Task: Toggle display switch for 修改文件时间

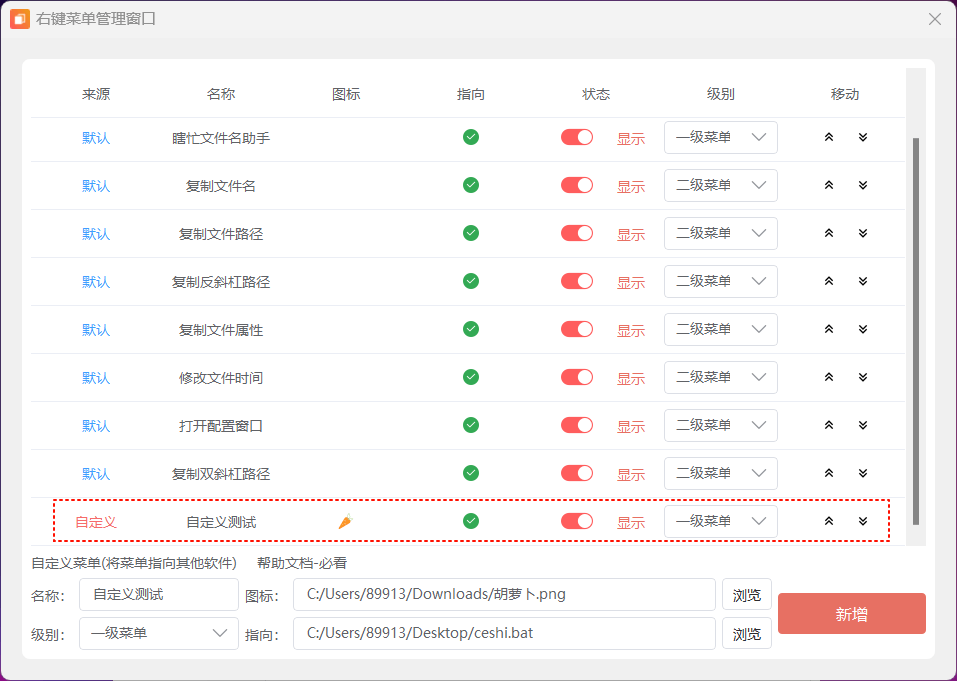Action: click(x=577, y=377)
